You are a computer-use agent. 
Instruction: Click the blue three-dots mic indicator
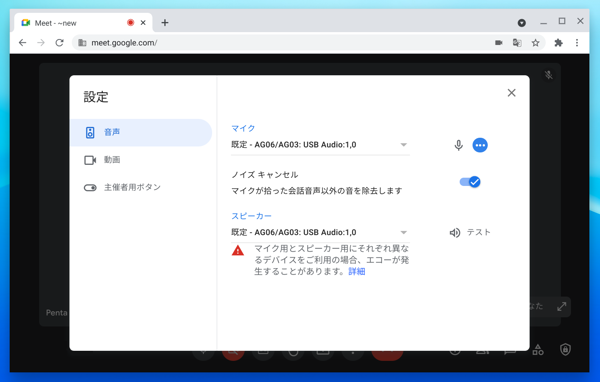(480, 145)
